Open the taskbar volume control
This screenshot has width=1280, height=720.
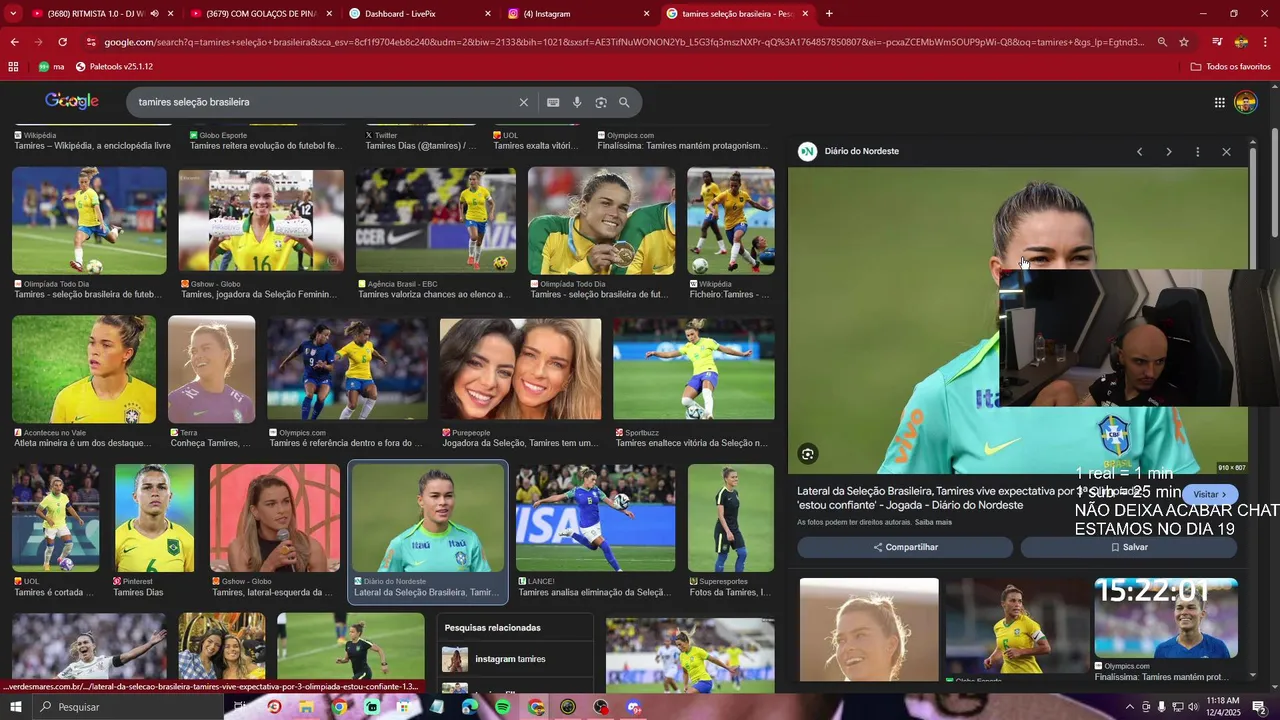point(1193,707)
